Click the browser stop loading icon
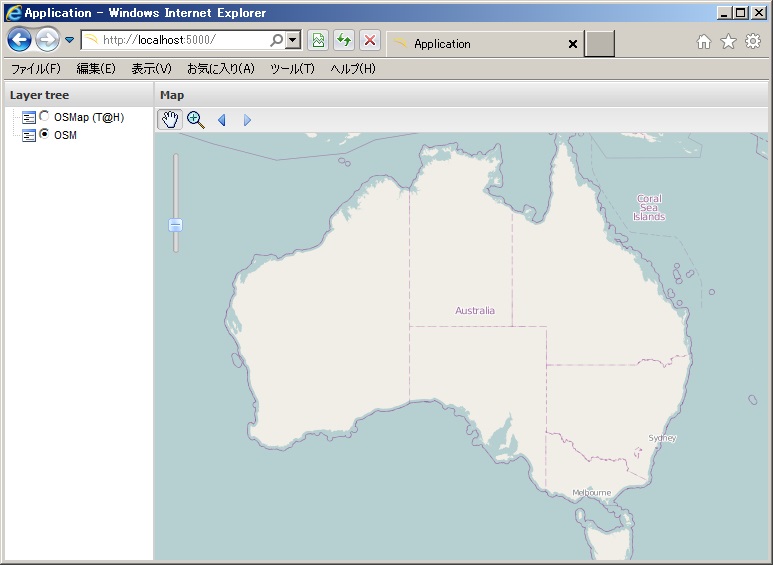This screenshot has width=773, height=565. 370,41
